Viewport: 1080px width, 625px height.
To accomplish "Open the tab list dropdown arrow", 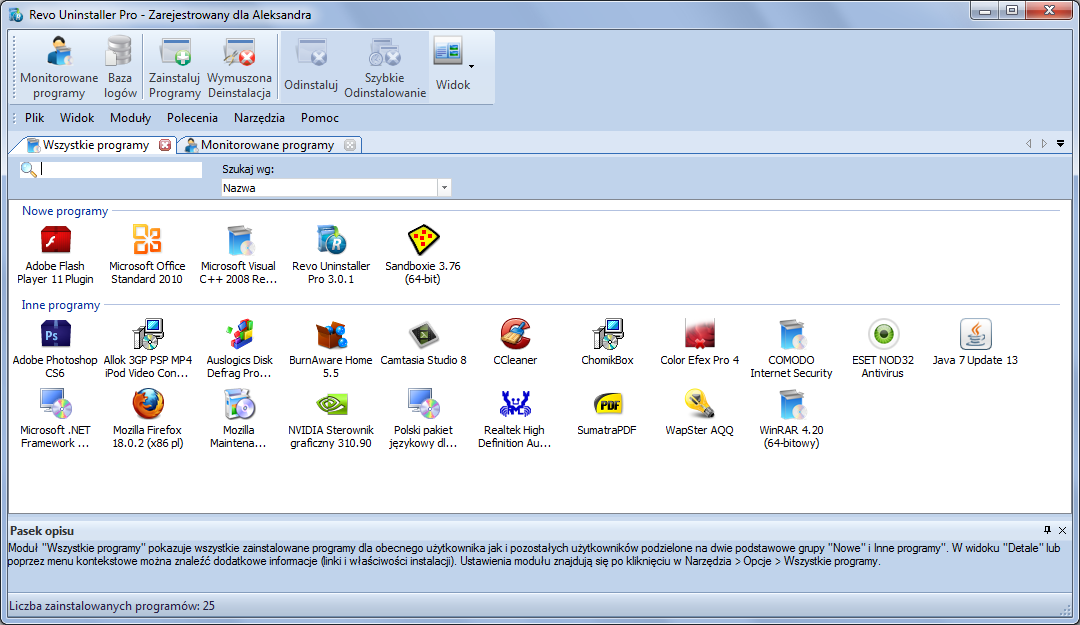I will pos(1061,144).
